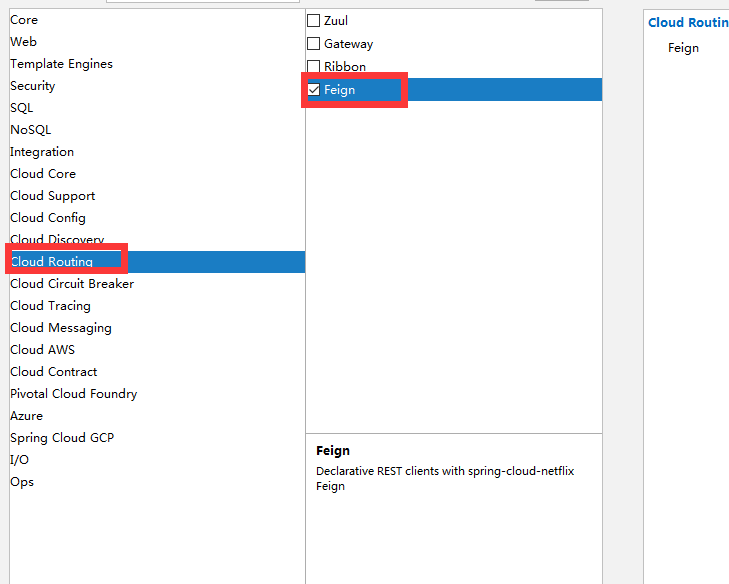Select the Cloud Config category

click(x=48, y=218)
